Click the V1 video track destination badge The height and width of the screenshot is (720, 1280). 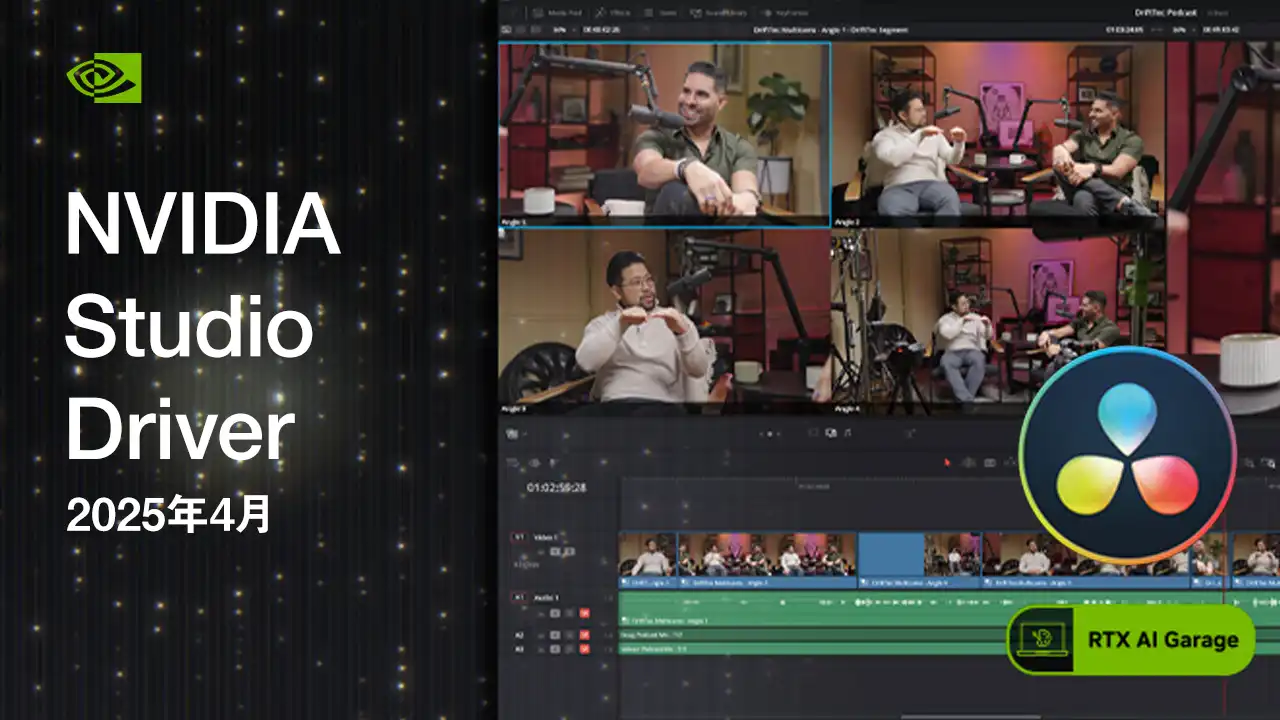point(519,537)
